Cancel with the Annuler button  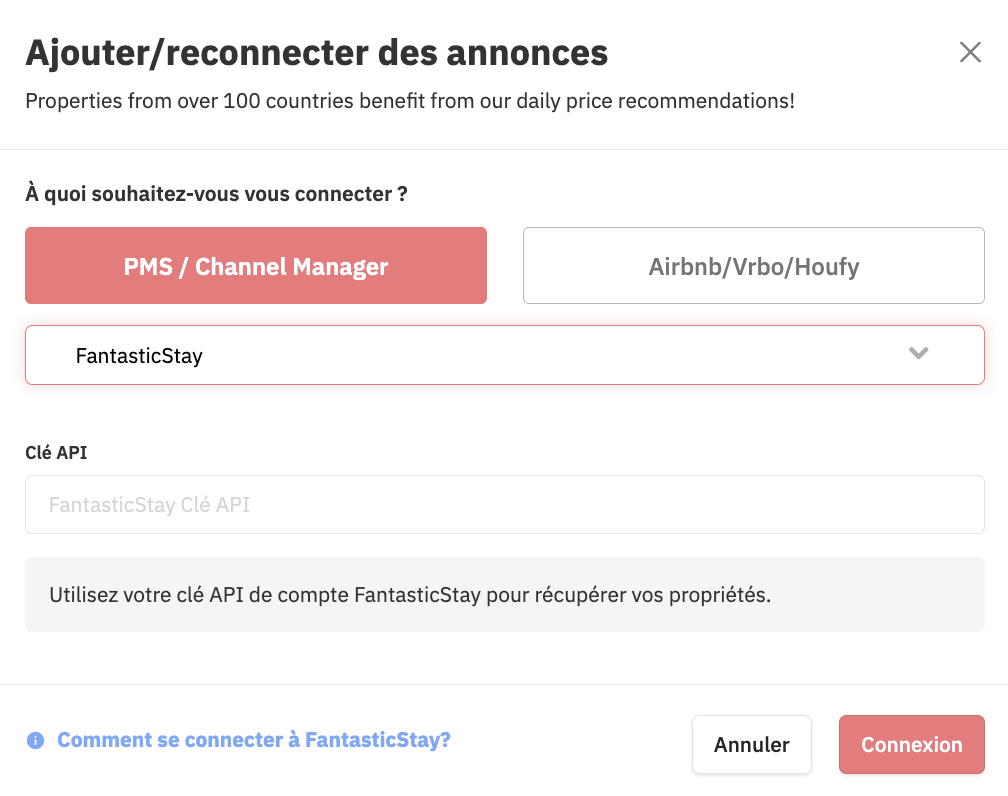tap(752, 745)
